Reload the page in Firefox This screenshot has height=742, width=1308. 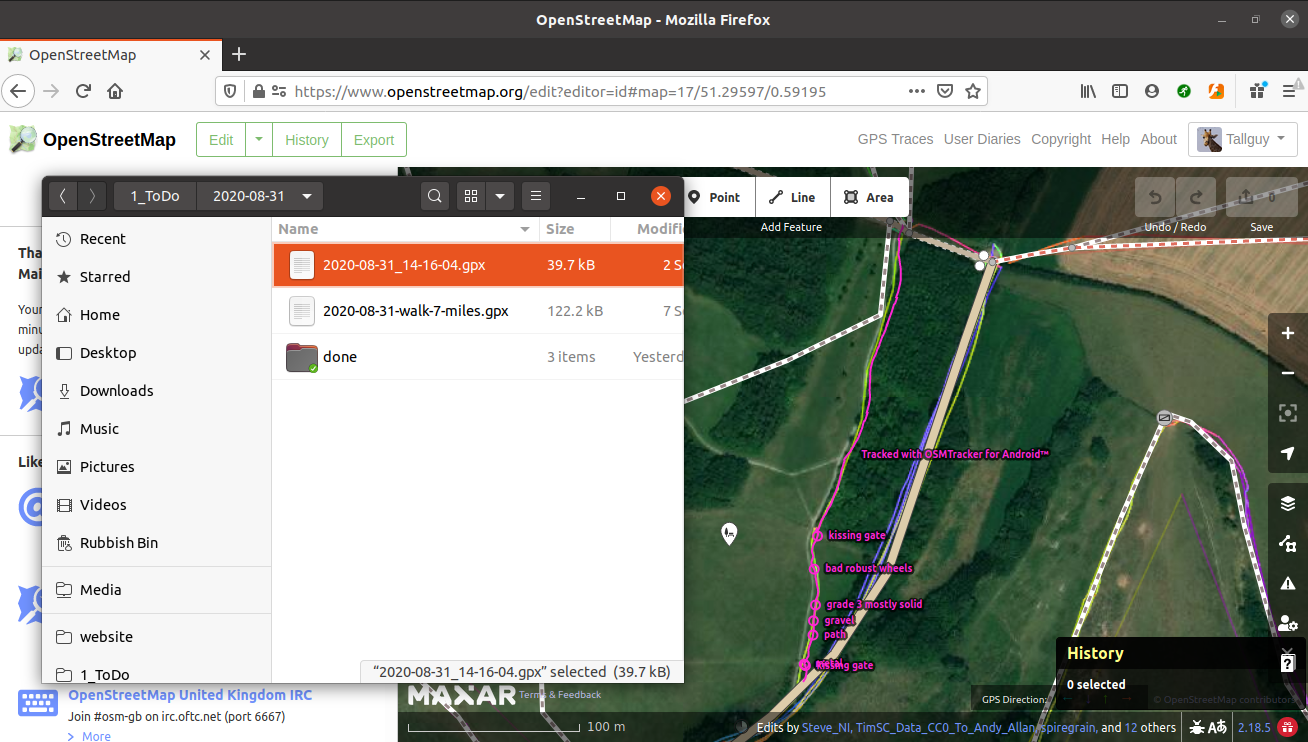tap(83, 91)
